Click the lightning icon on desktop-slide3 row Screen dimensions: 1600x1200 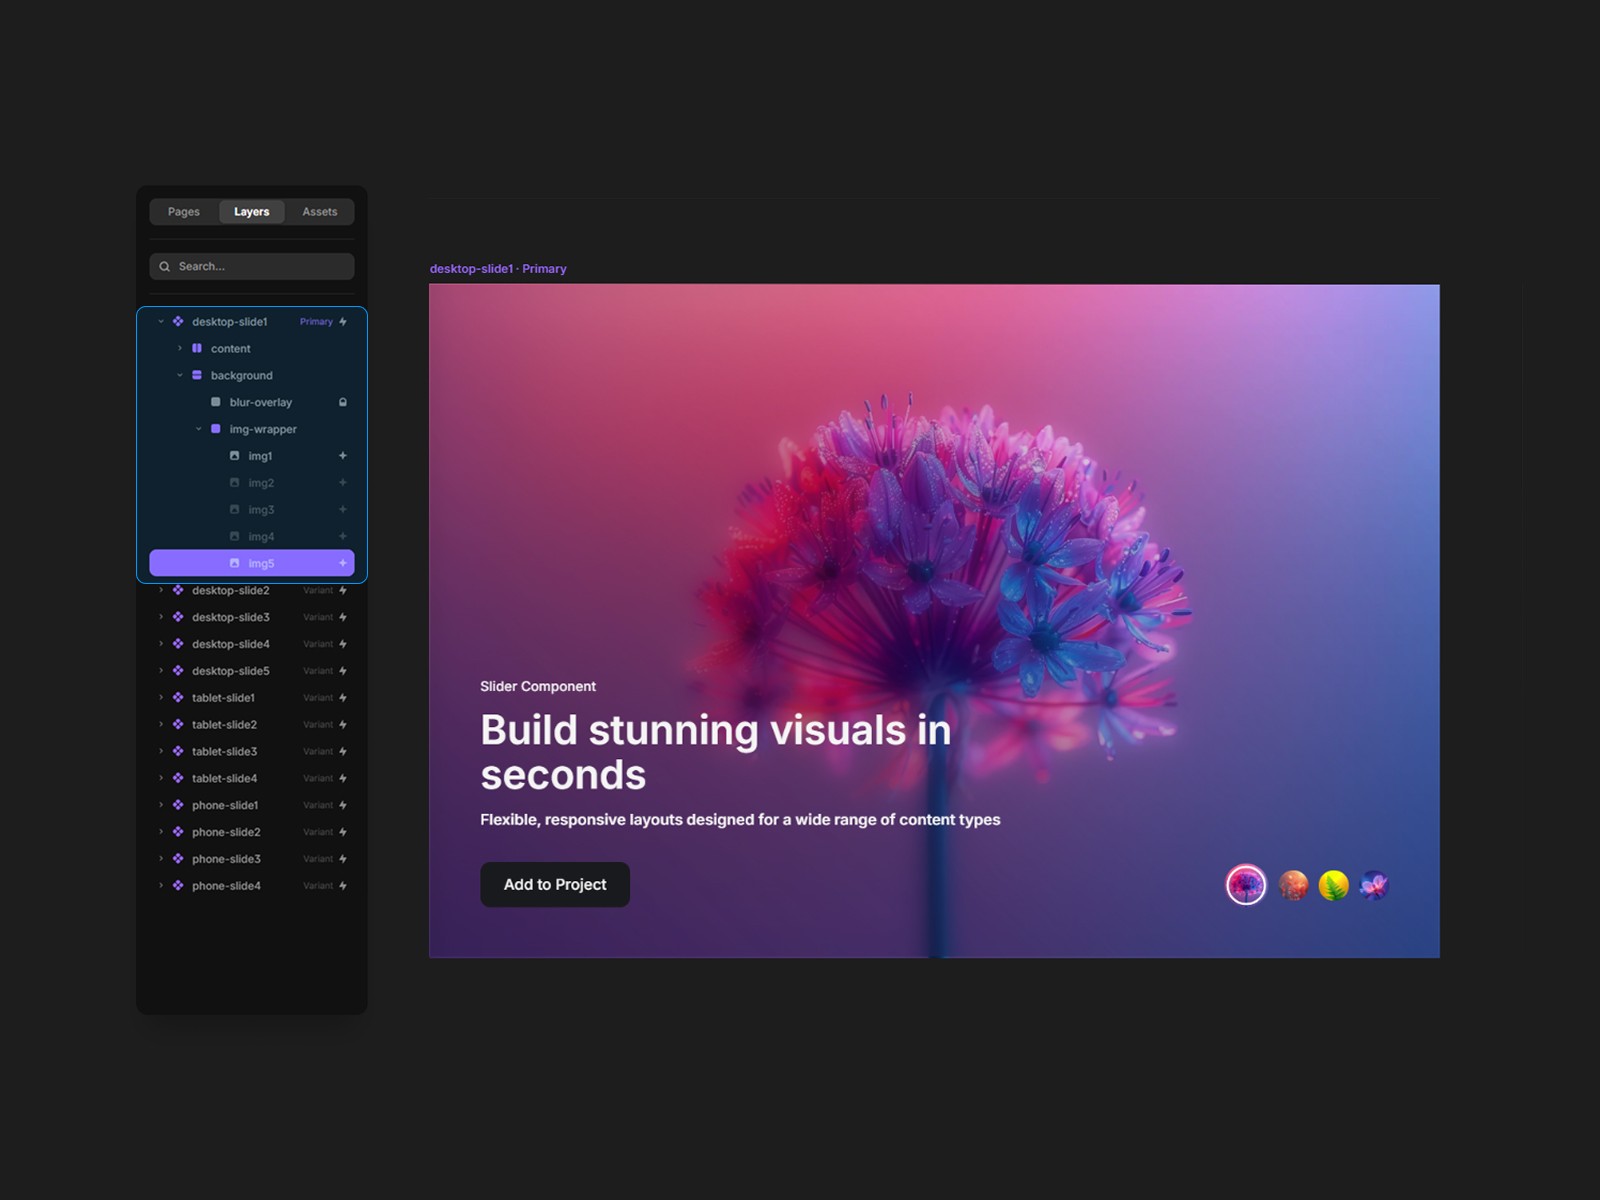pyautogui.click(x=343, y=617)
